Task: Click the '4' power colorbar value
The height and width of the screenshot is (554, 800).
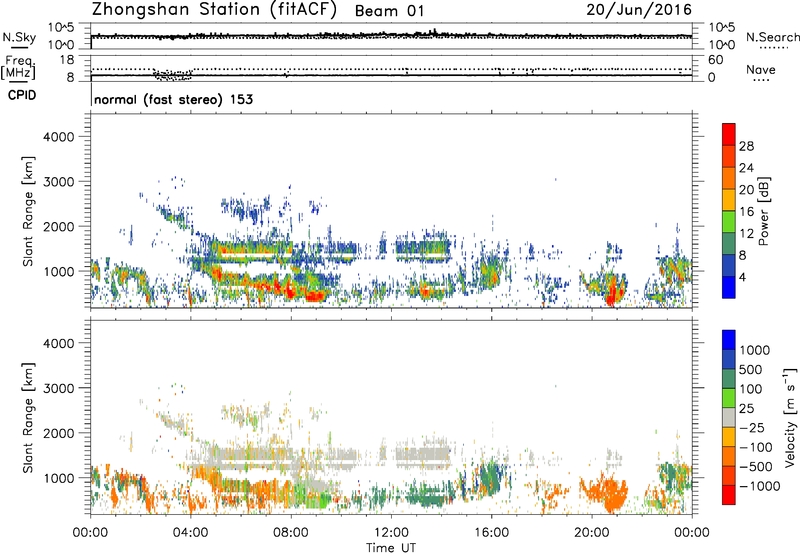Action: click(743, 277)
